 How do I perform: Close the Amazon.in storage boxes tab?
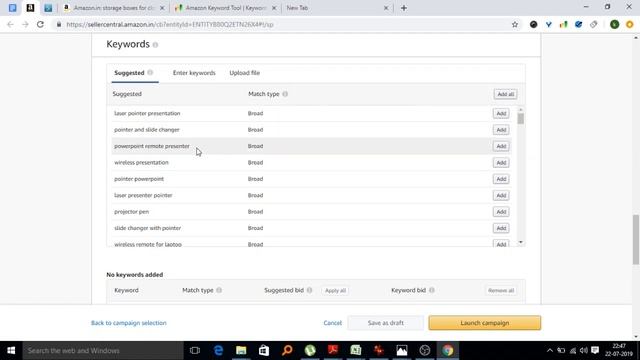(x=162, y=8)
